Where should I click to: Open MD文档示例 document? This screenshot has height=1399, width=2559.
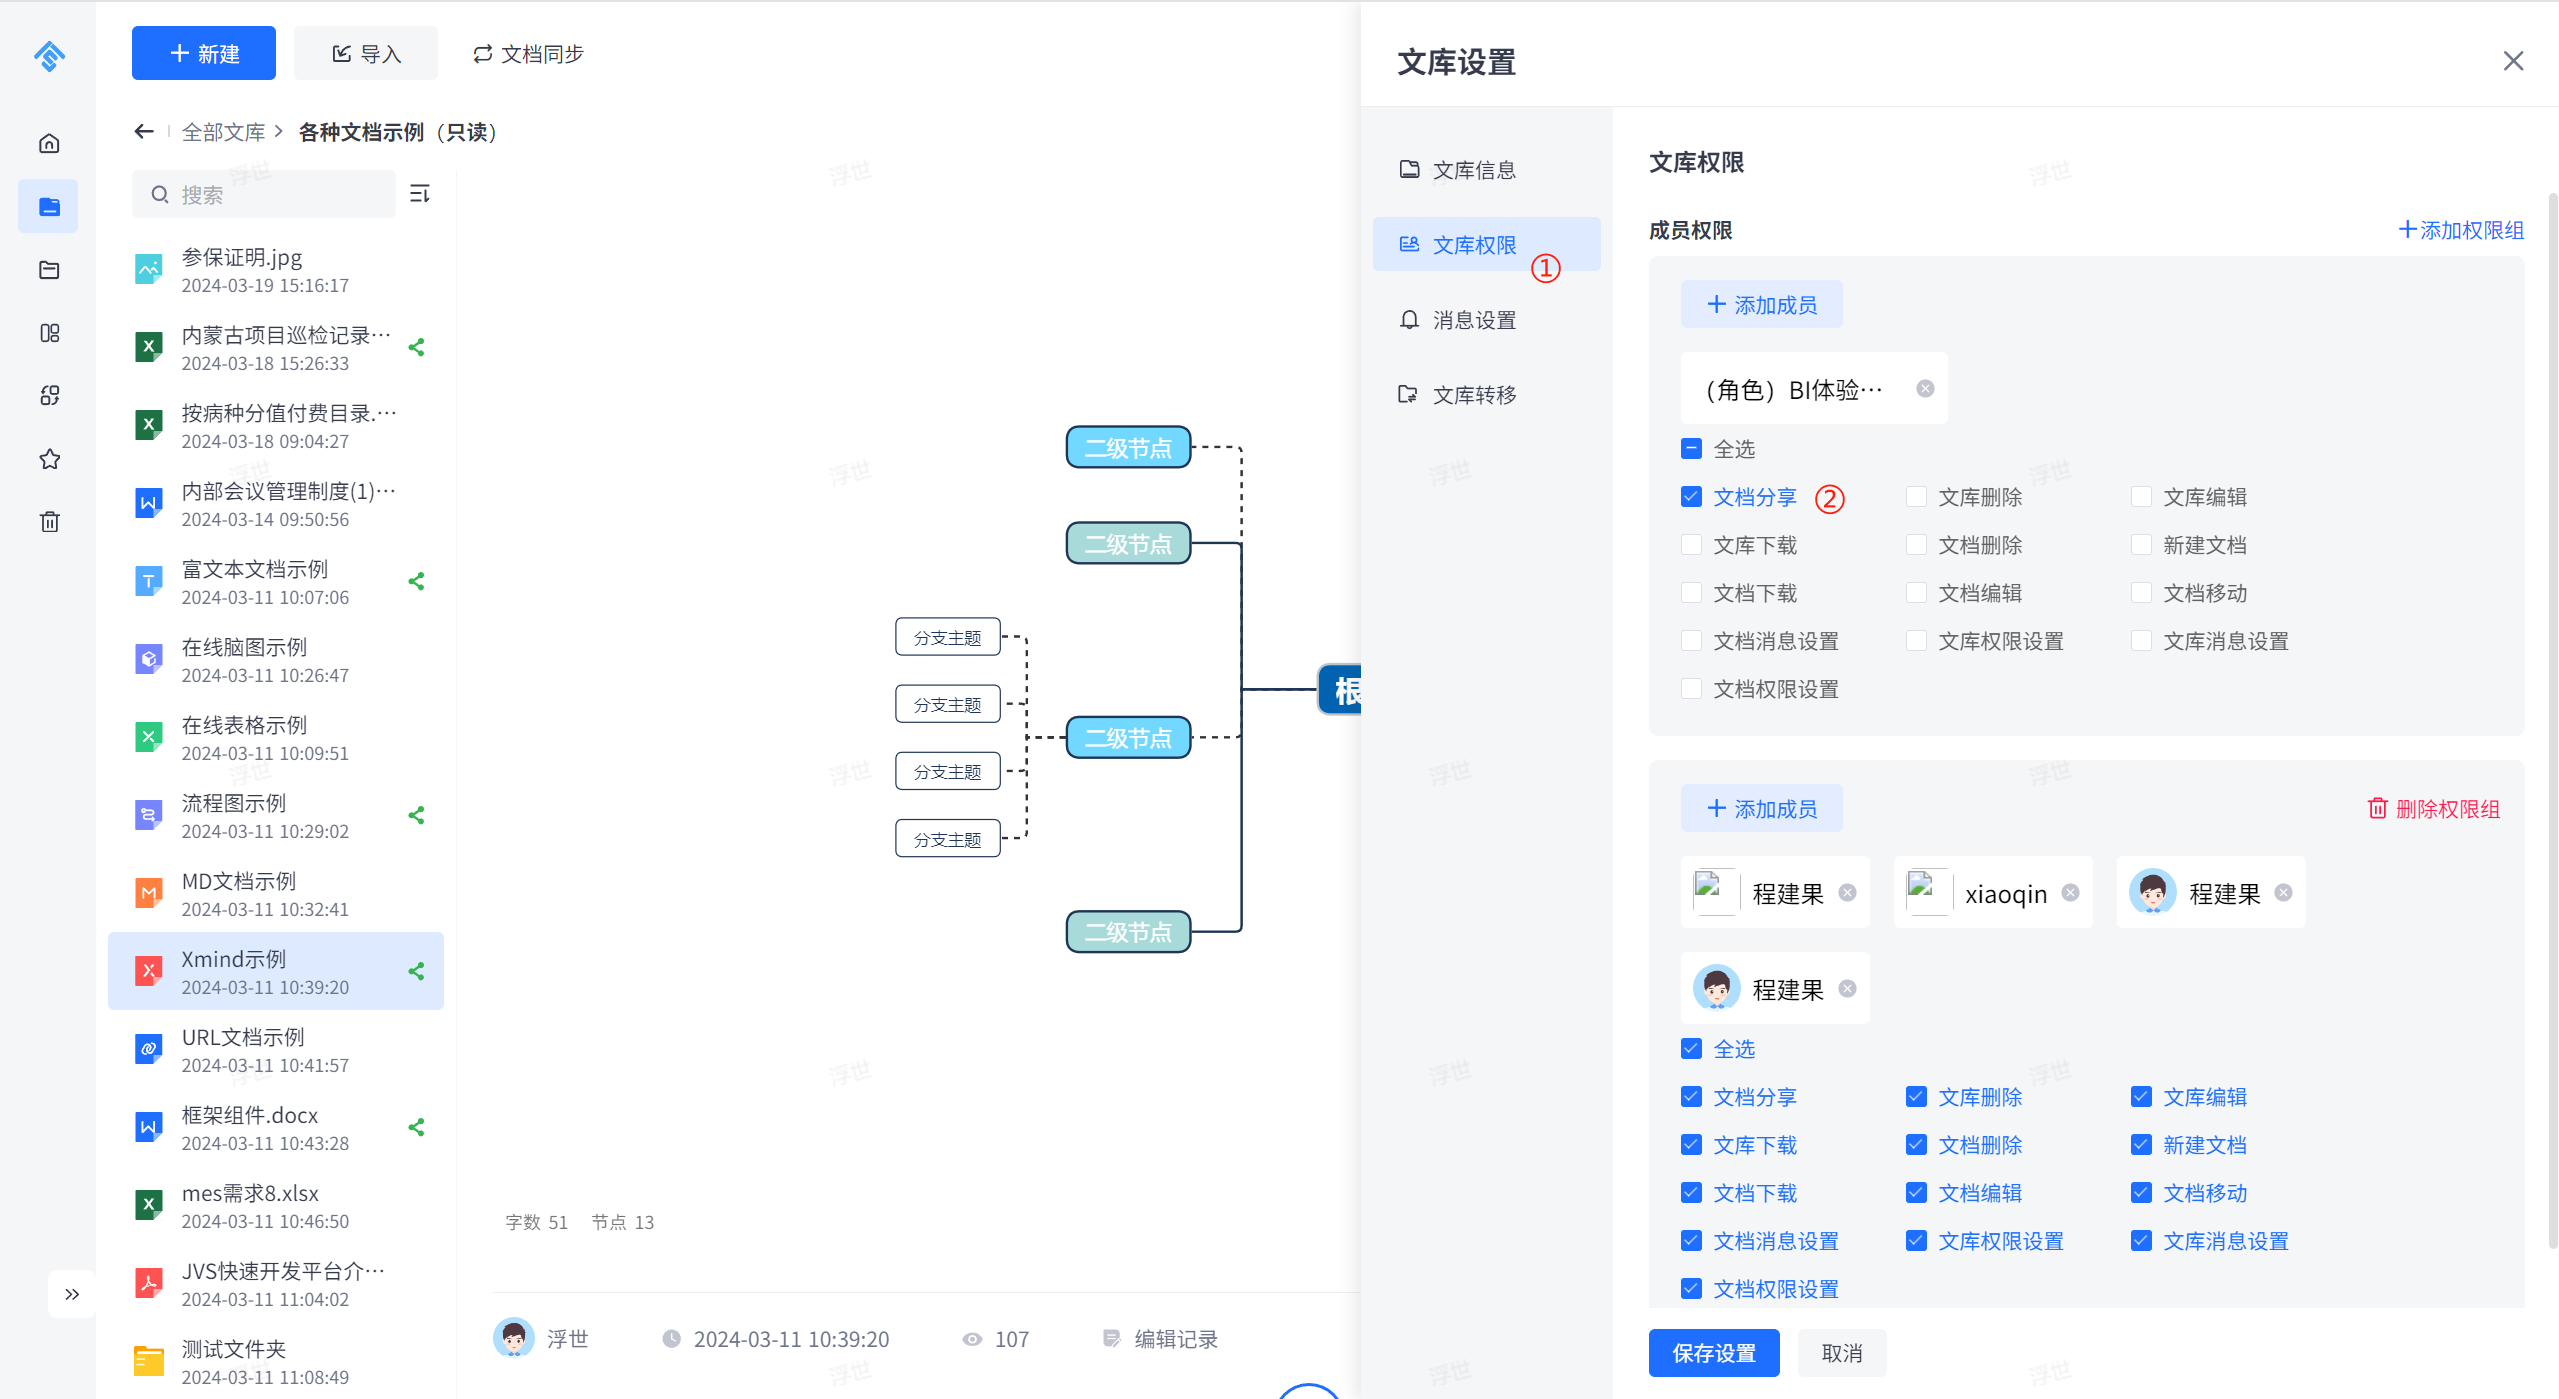point(276,893)
